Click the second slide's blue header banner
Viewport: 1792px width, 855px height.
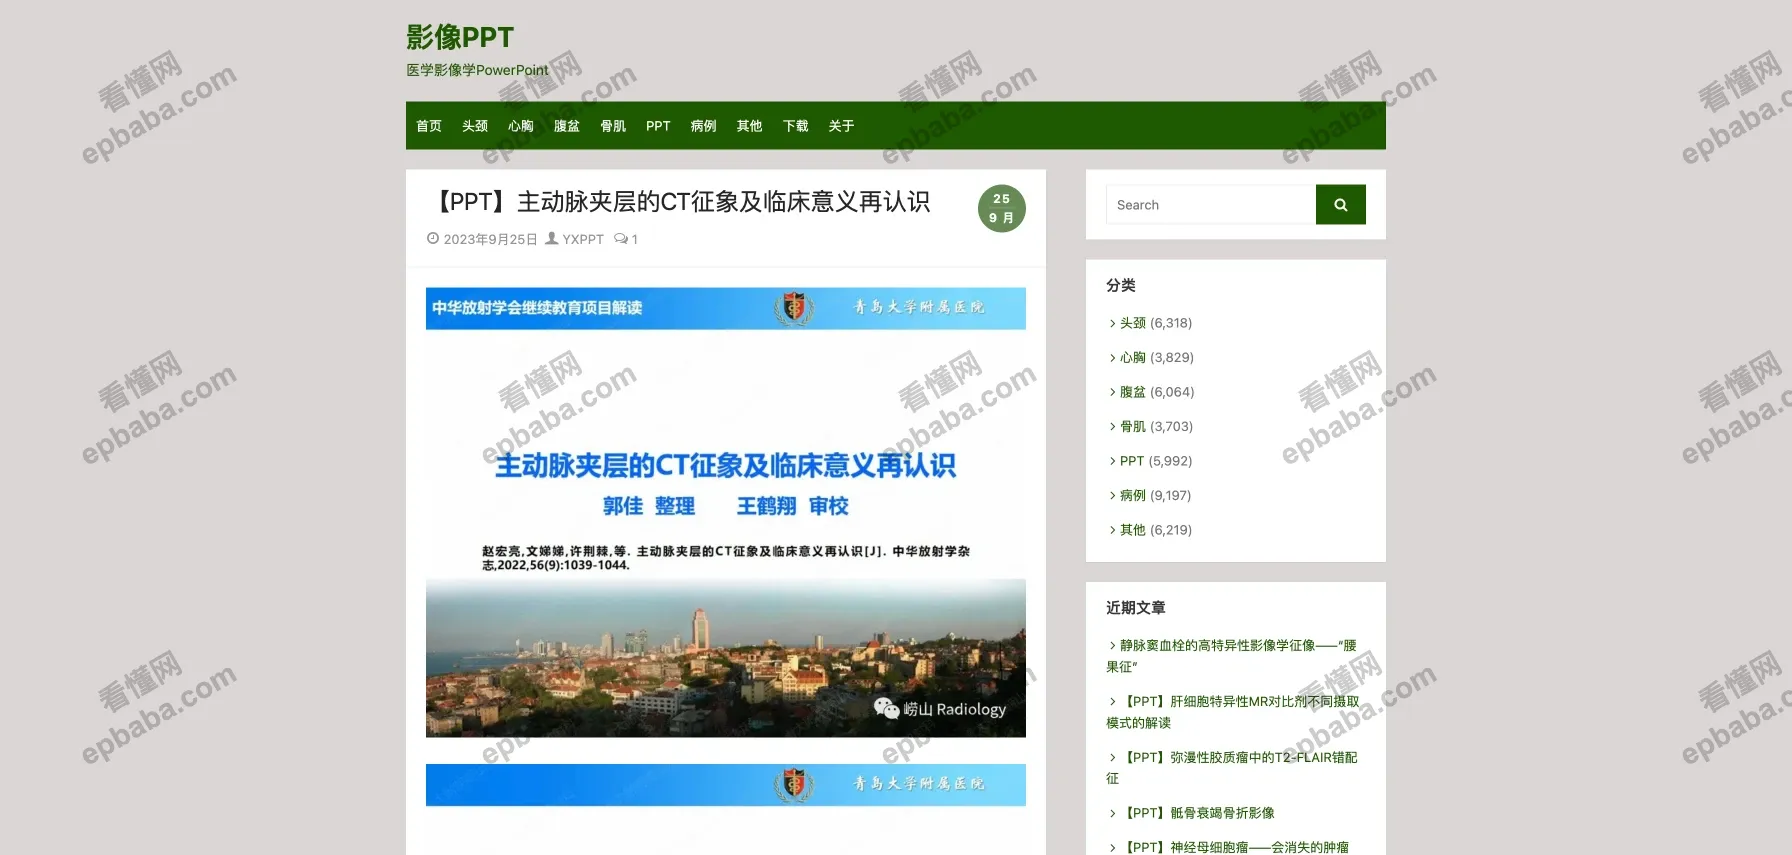726,785
